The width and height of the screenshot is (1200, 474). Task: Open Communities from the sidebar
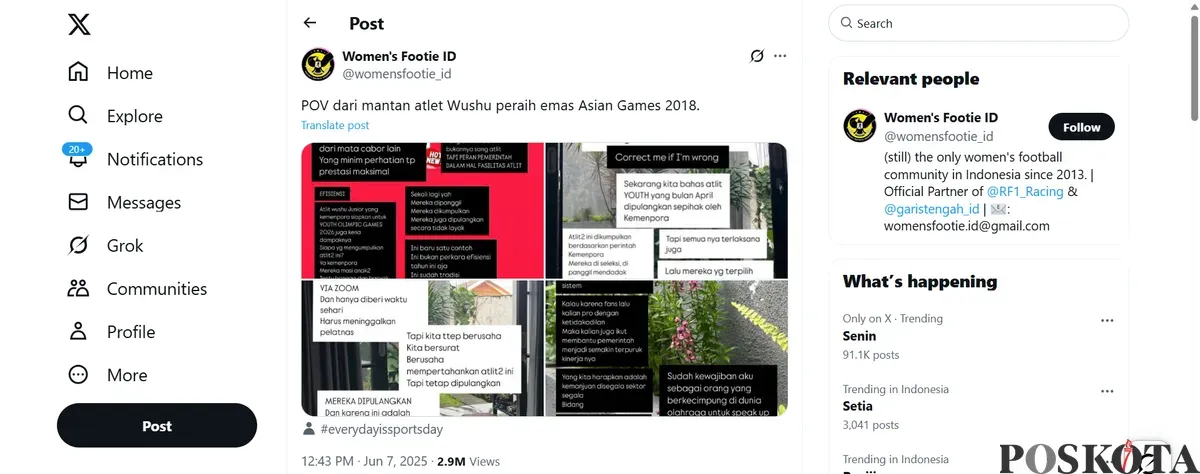pos(78,289)
